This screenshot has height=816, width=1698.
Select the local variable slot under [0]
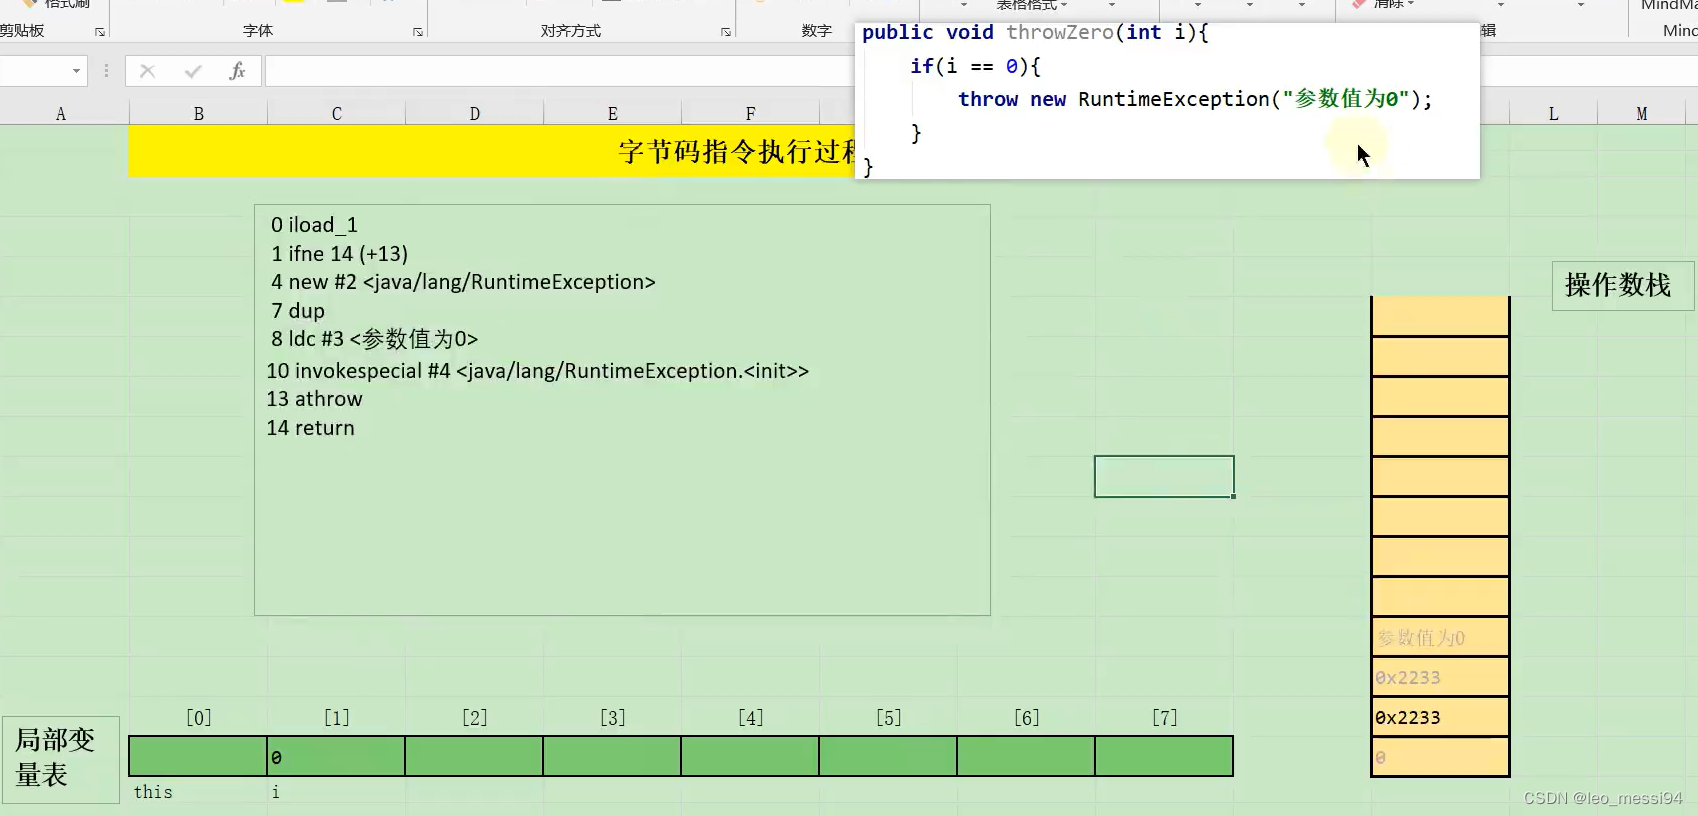coord(198,756)
